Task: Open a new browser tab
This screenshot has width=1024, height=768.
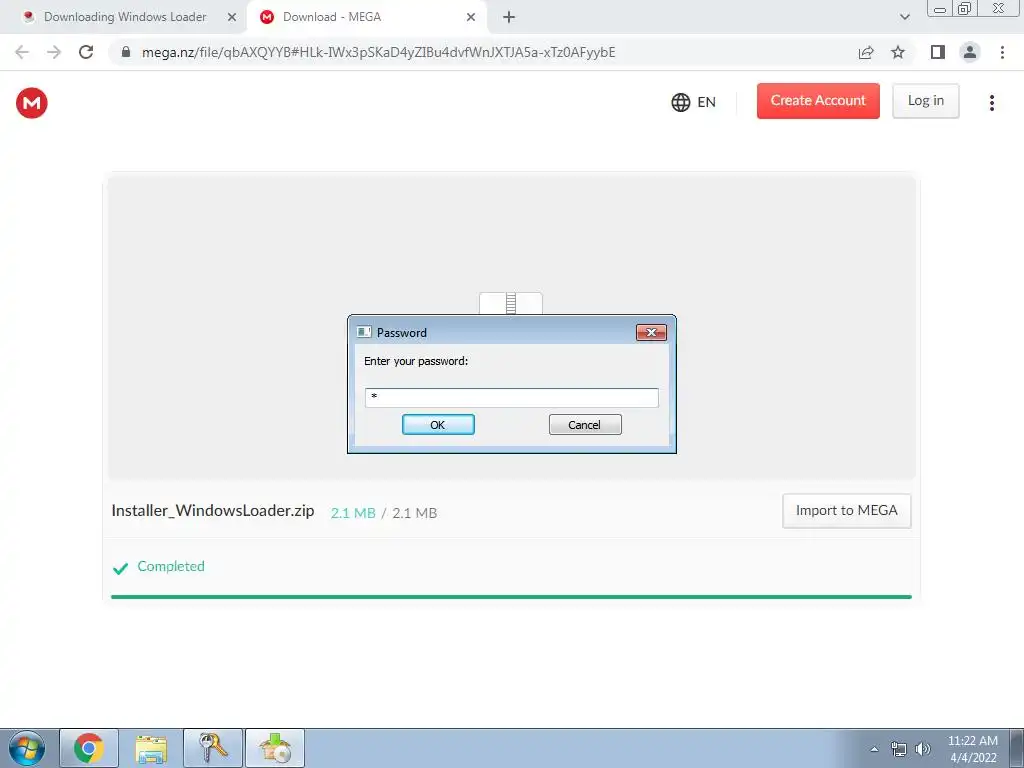Action: [x=509, y=17]
